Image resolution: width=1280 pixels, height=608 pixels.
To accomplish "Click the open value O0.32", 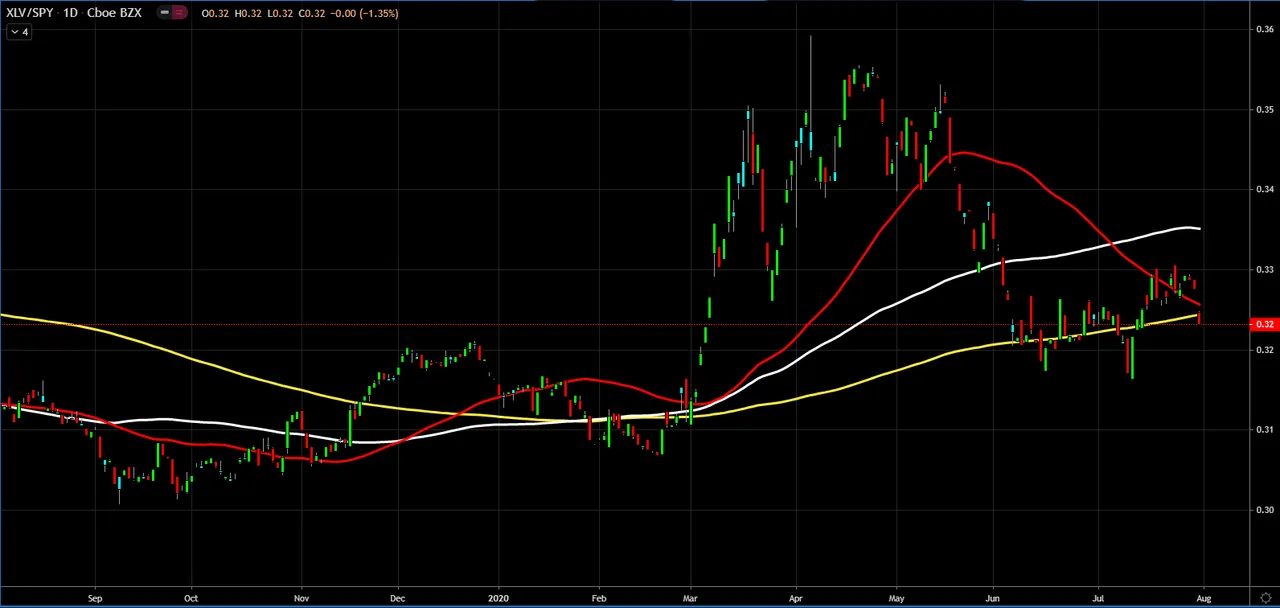I will coord(213,14).
